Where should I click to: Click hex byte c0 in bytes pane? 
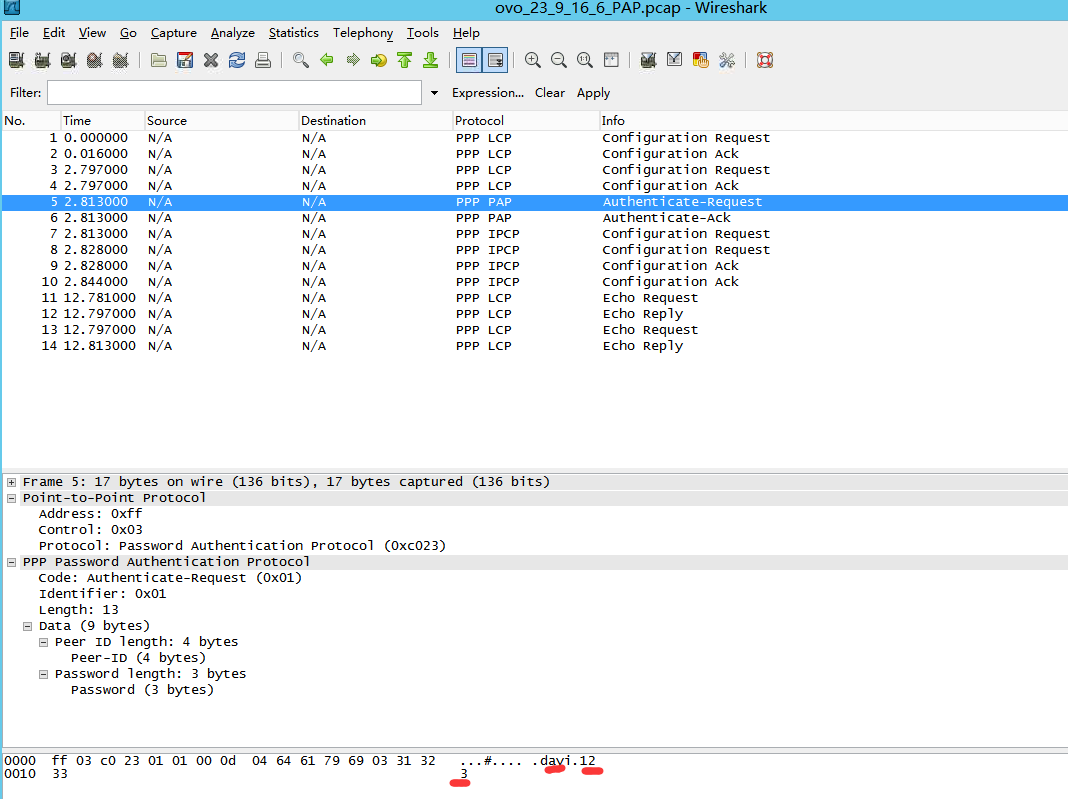[x=108, y=761]
